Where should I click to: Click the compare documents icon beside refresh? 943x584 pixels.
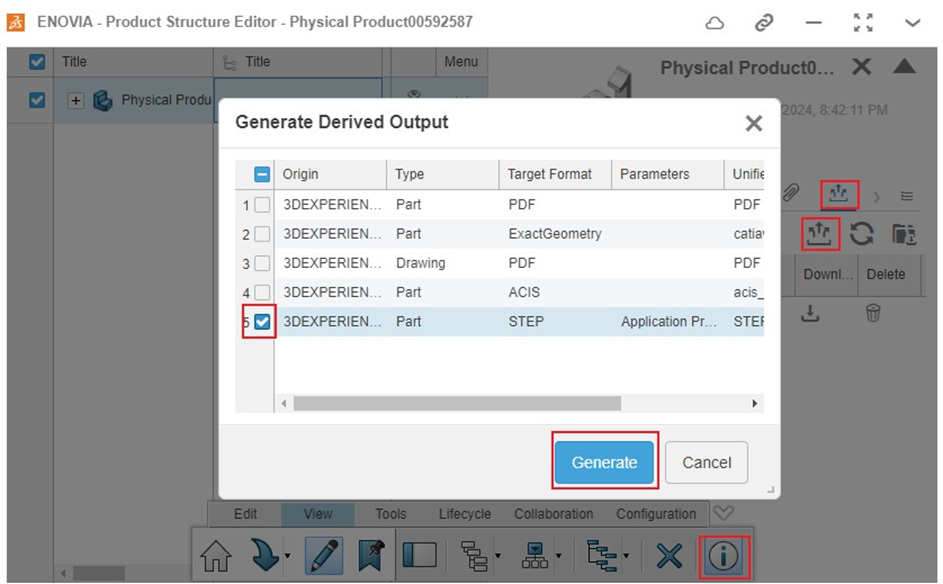point(904,234)
